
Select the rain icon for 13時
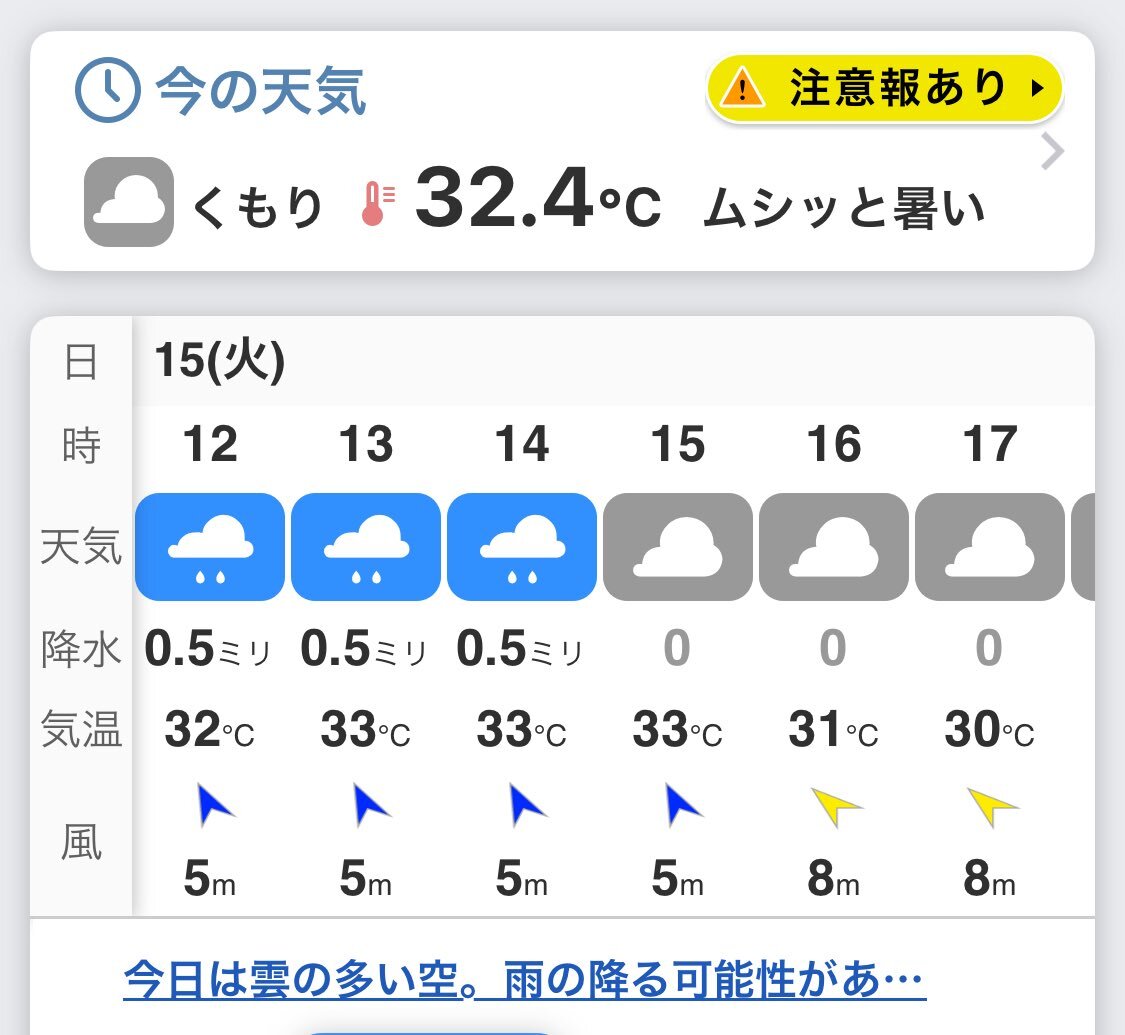click(x=366, y=547)
